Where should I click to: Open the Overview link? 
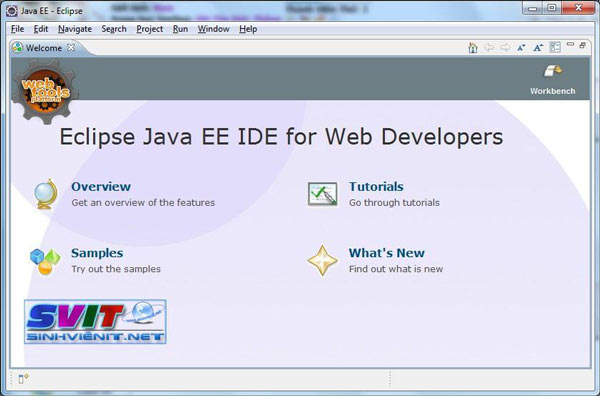click(x=101, y=186)
